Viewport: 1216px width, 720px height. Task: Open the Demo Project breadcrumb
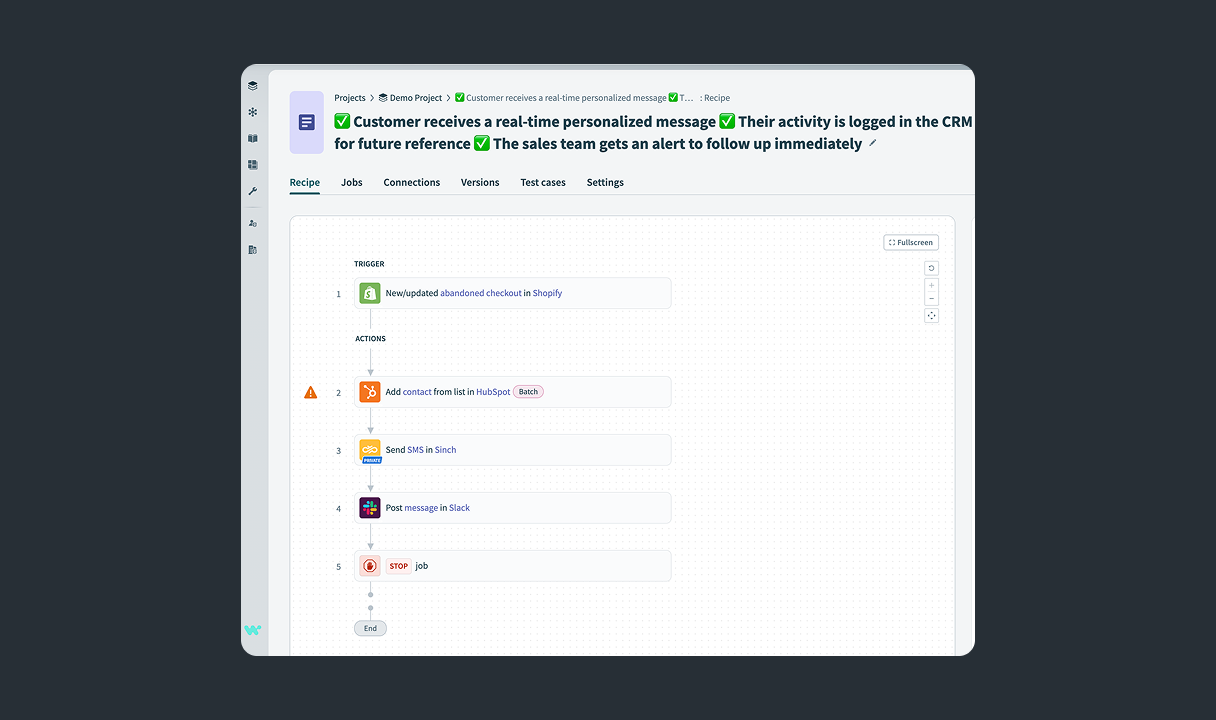[410, 98]
